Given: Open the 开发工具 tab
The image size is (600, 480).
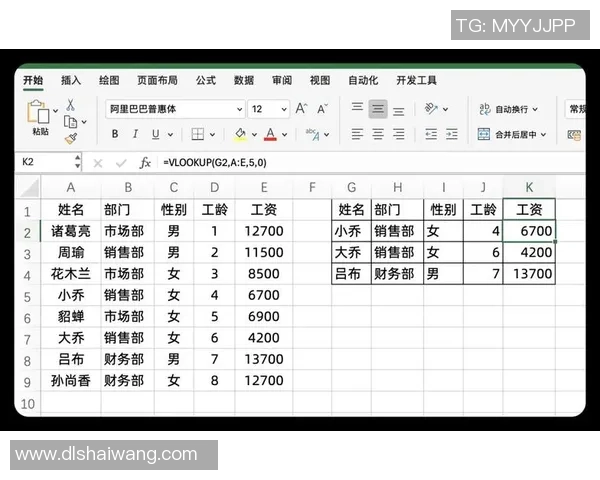Looking at the screenshot, I should (x=416, y=80).
